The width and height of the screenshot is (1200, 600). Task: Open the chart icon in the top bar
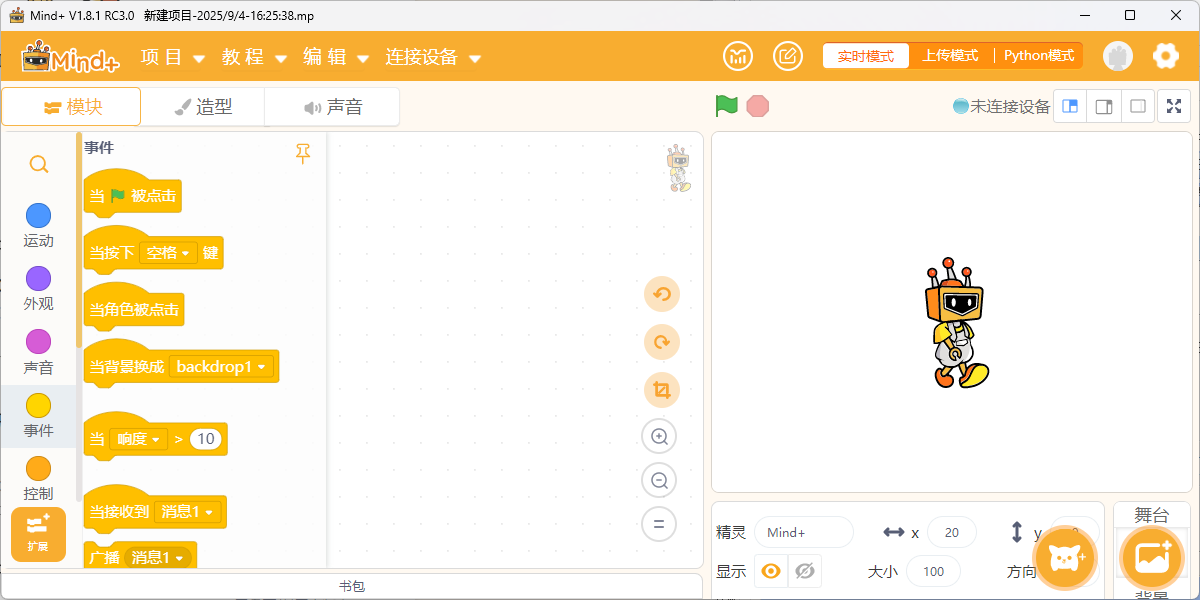738,56
